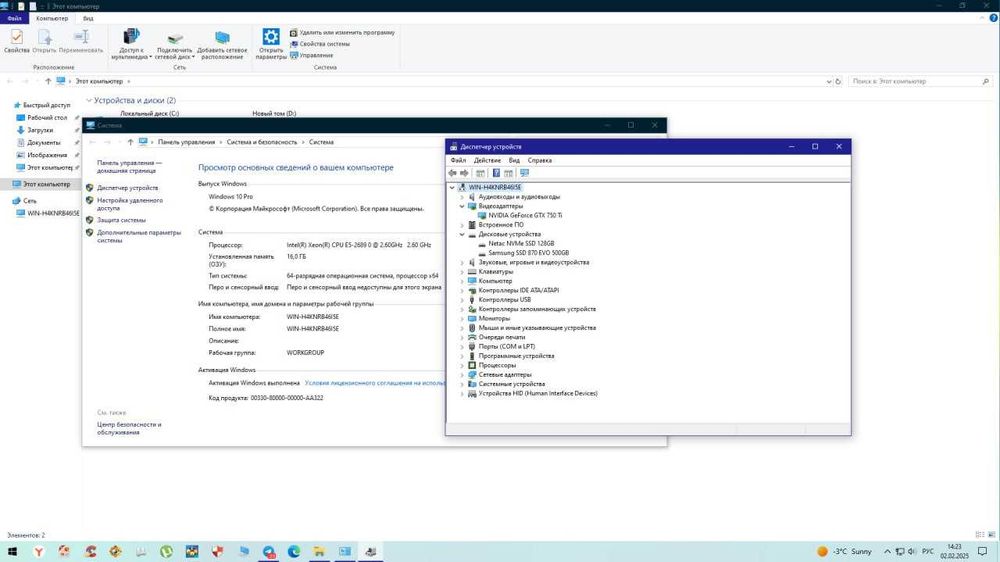Select the Netac NVMe SSD 128GB device
The image size is (1000, 562).
pos(521,244)
